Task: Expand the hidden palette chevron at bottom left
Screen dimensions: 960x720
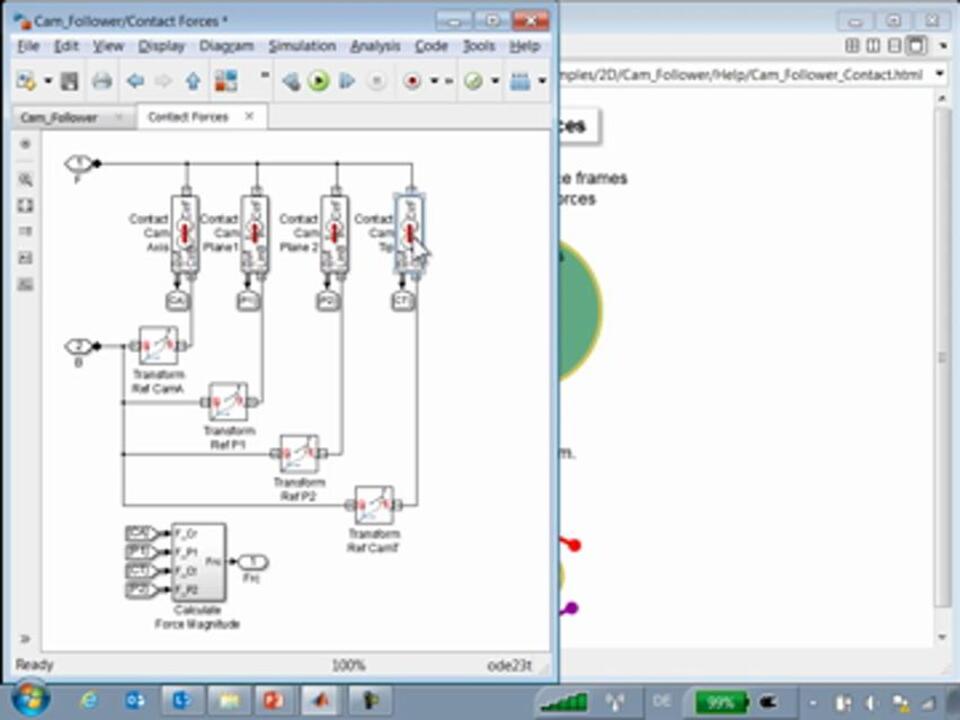Action: 25,638
